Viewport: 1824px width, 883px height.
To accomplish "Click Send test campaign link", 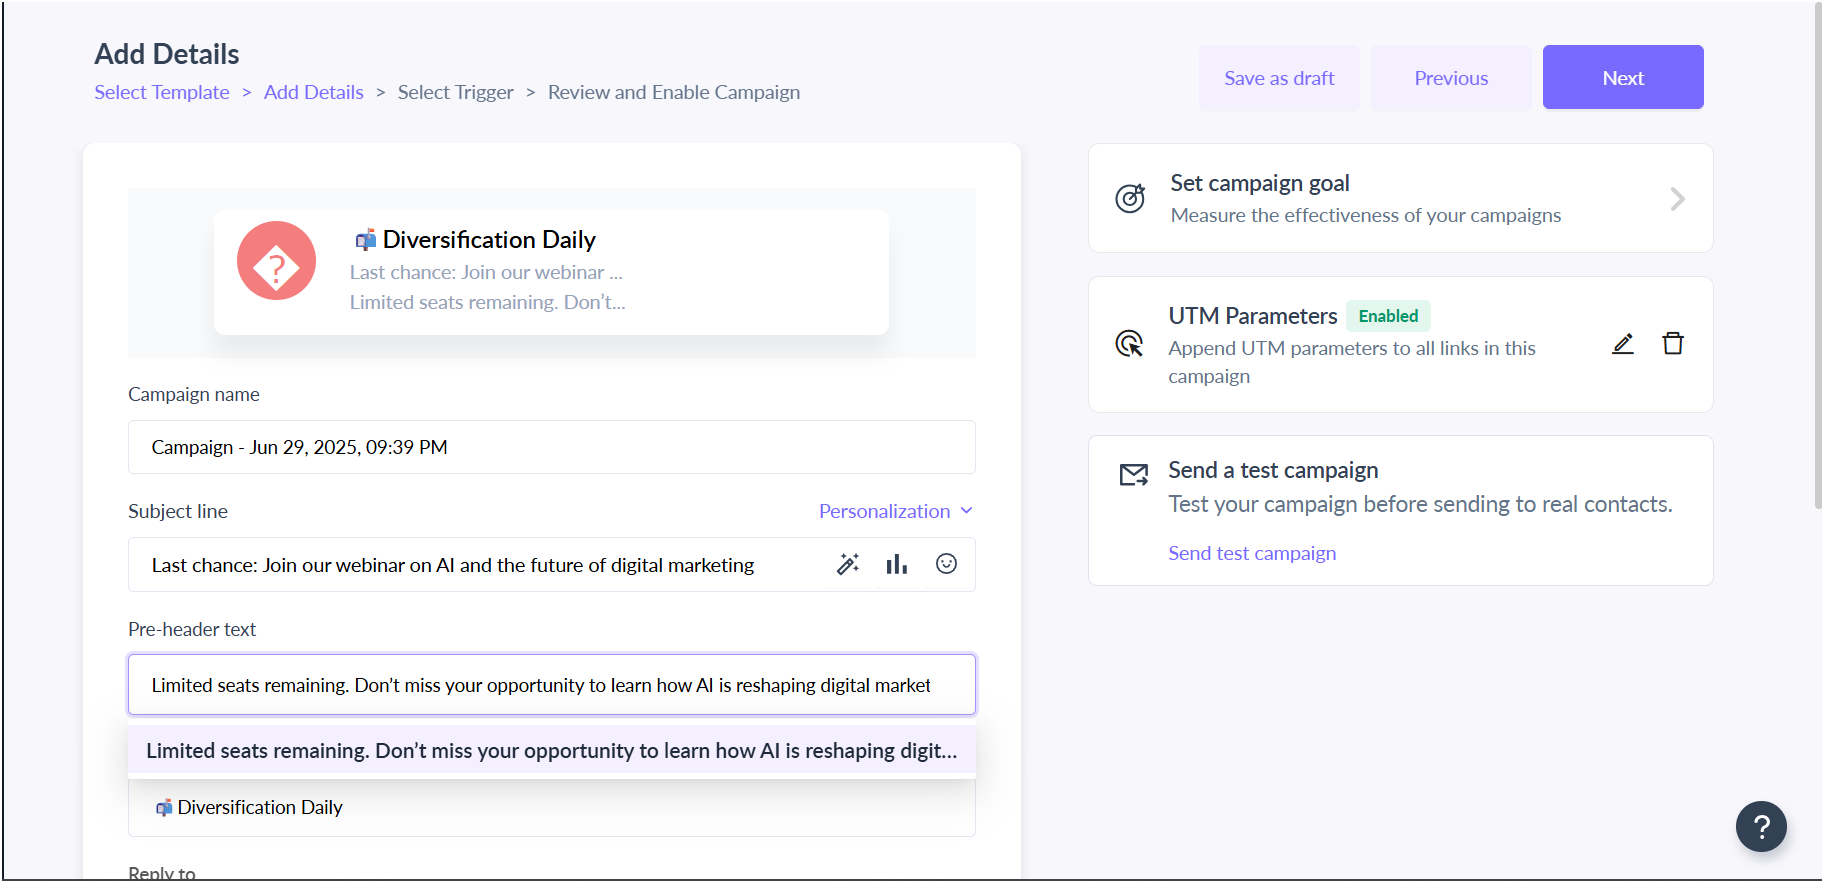I will 1252,553.
